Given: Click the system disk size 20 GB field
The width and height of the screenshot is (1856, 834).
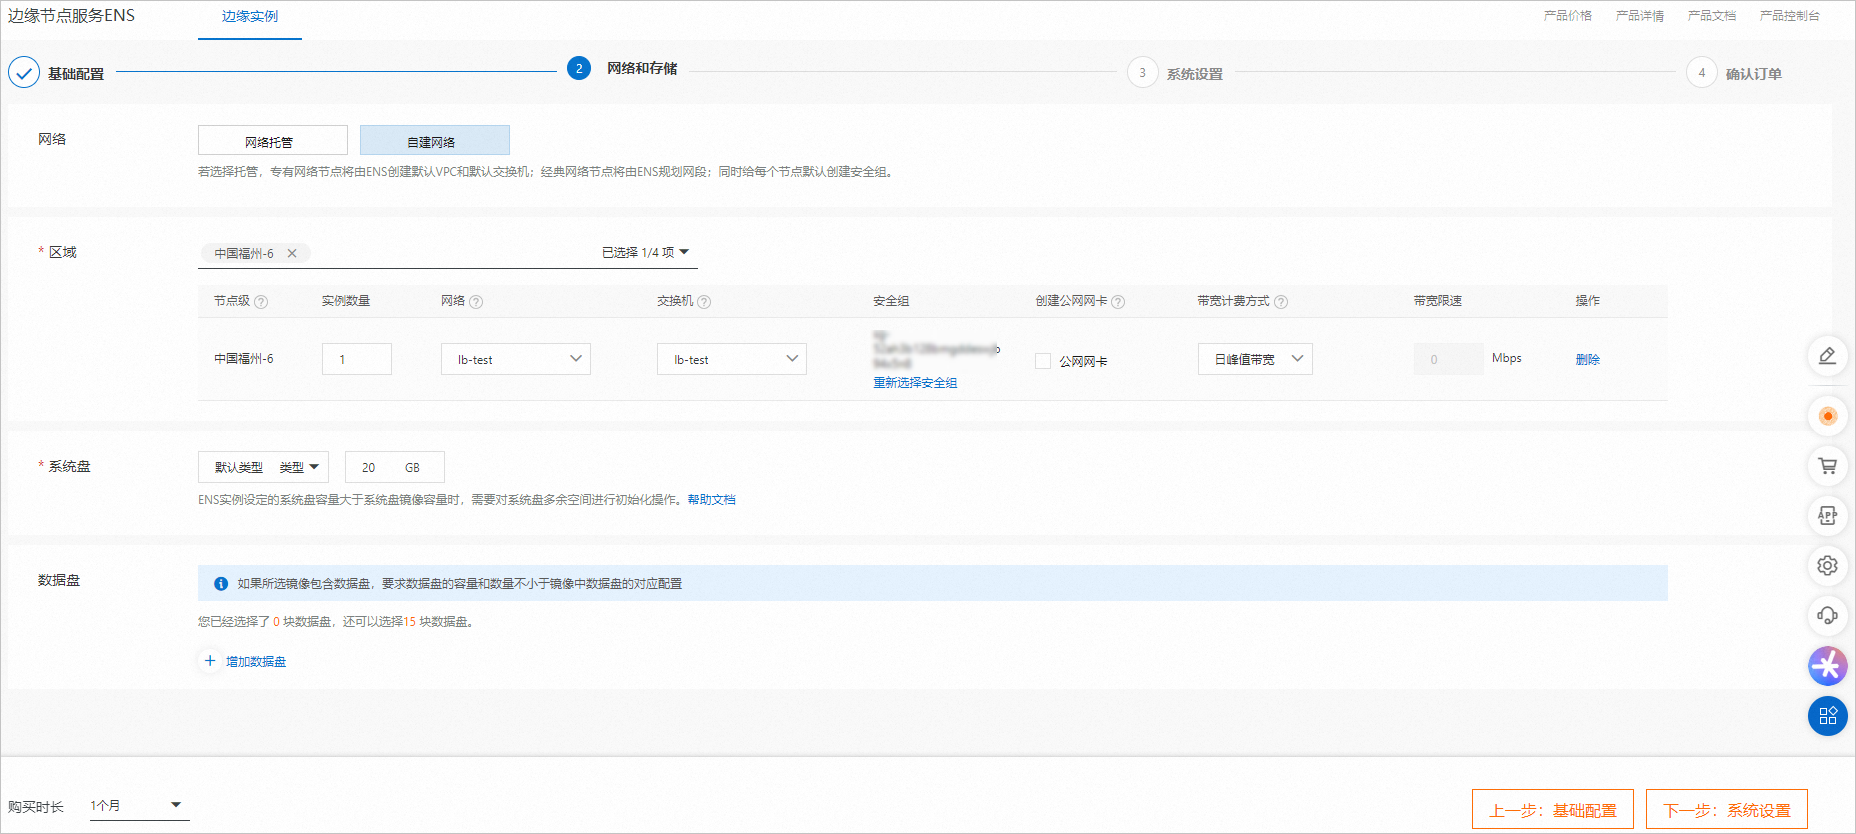Looking at the screenshot, I should click(x=395, y=467).
